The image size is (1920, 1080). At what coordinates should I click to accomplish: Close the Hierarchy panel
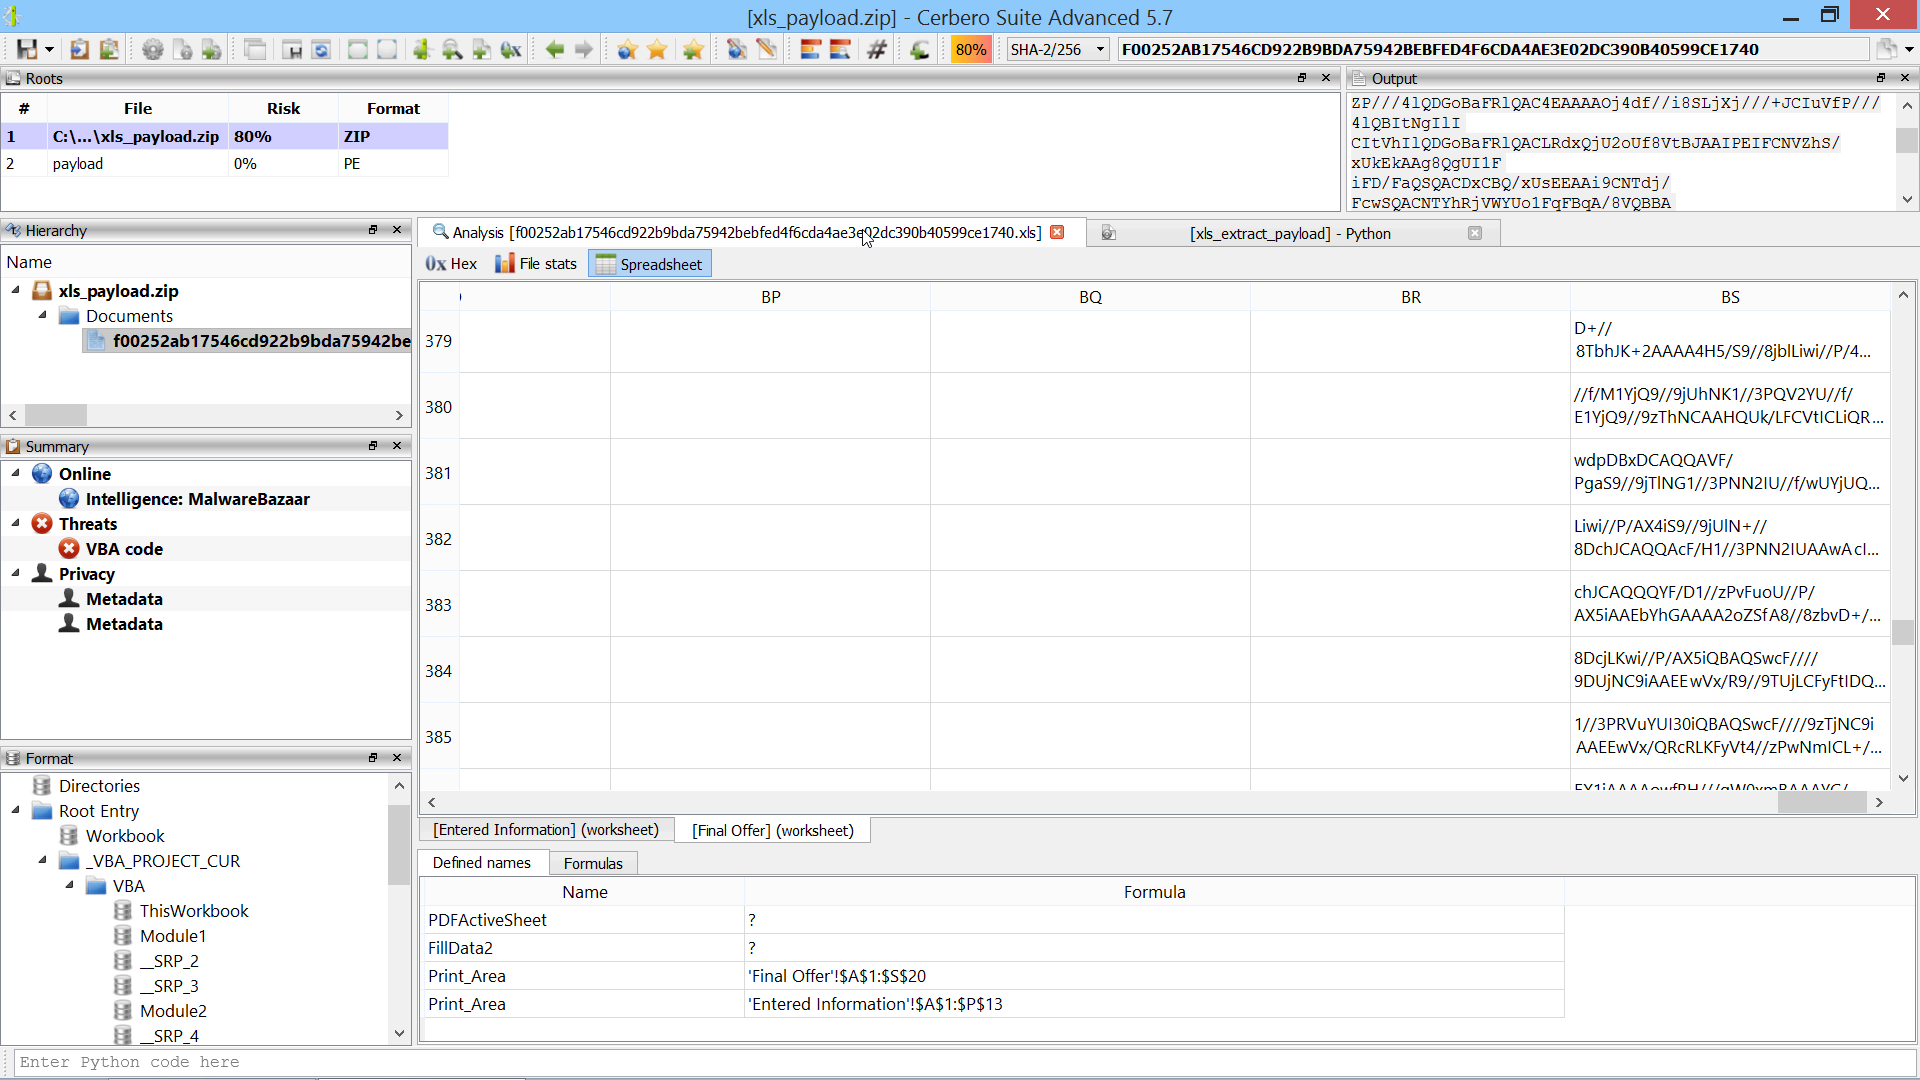pos(397,230)
